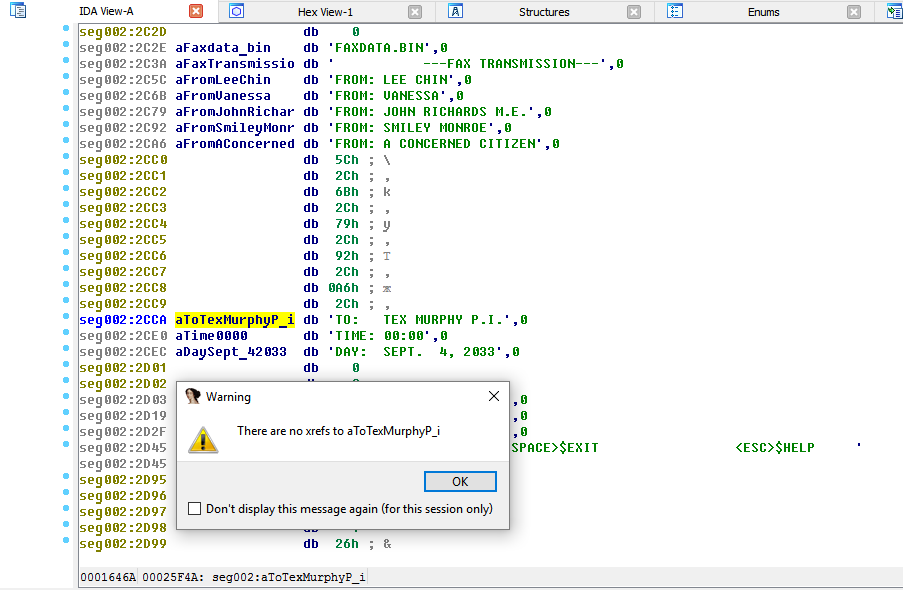Close the Structures tab
The height and width of the screenshot is (590, 903).
[633, 12]
